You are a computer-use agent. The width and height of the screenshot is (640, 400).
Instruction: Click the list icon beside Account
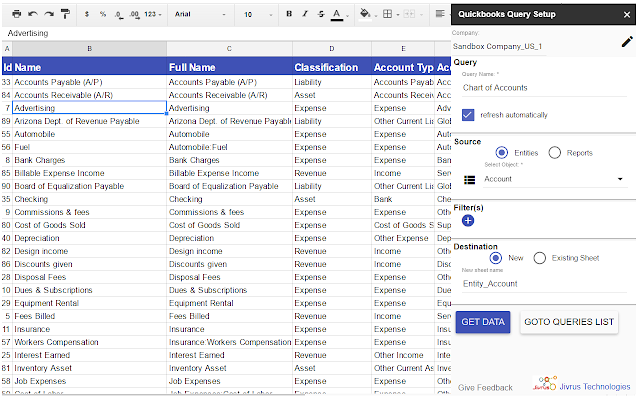coord(470,180)
